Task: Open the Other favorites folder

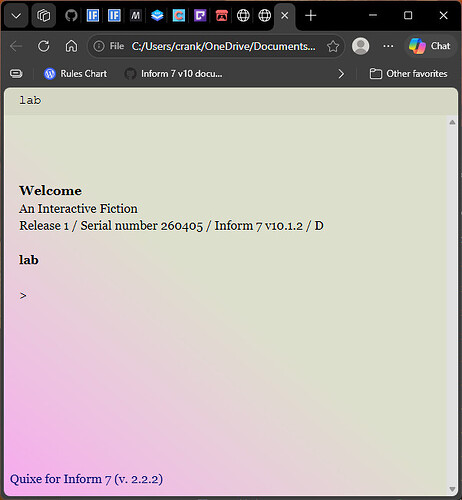Action: coord(409,74)
